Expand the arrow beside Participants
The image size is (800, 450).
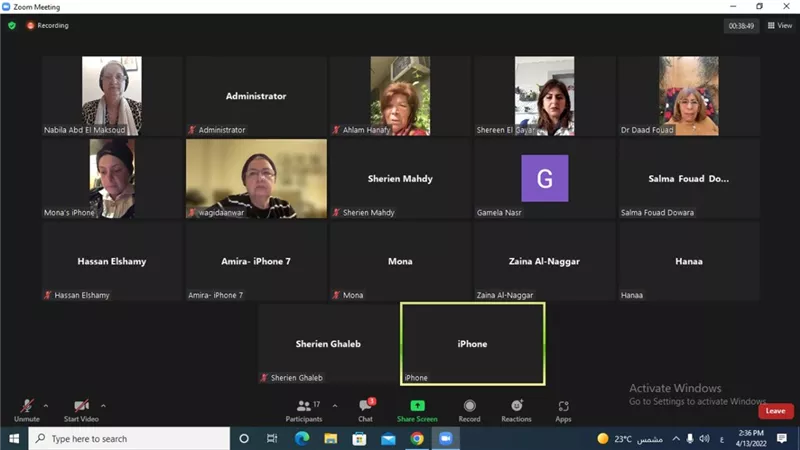(335, 406)
